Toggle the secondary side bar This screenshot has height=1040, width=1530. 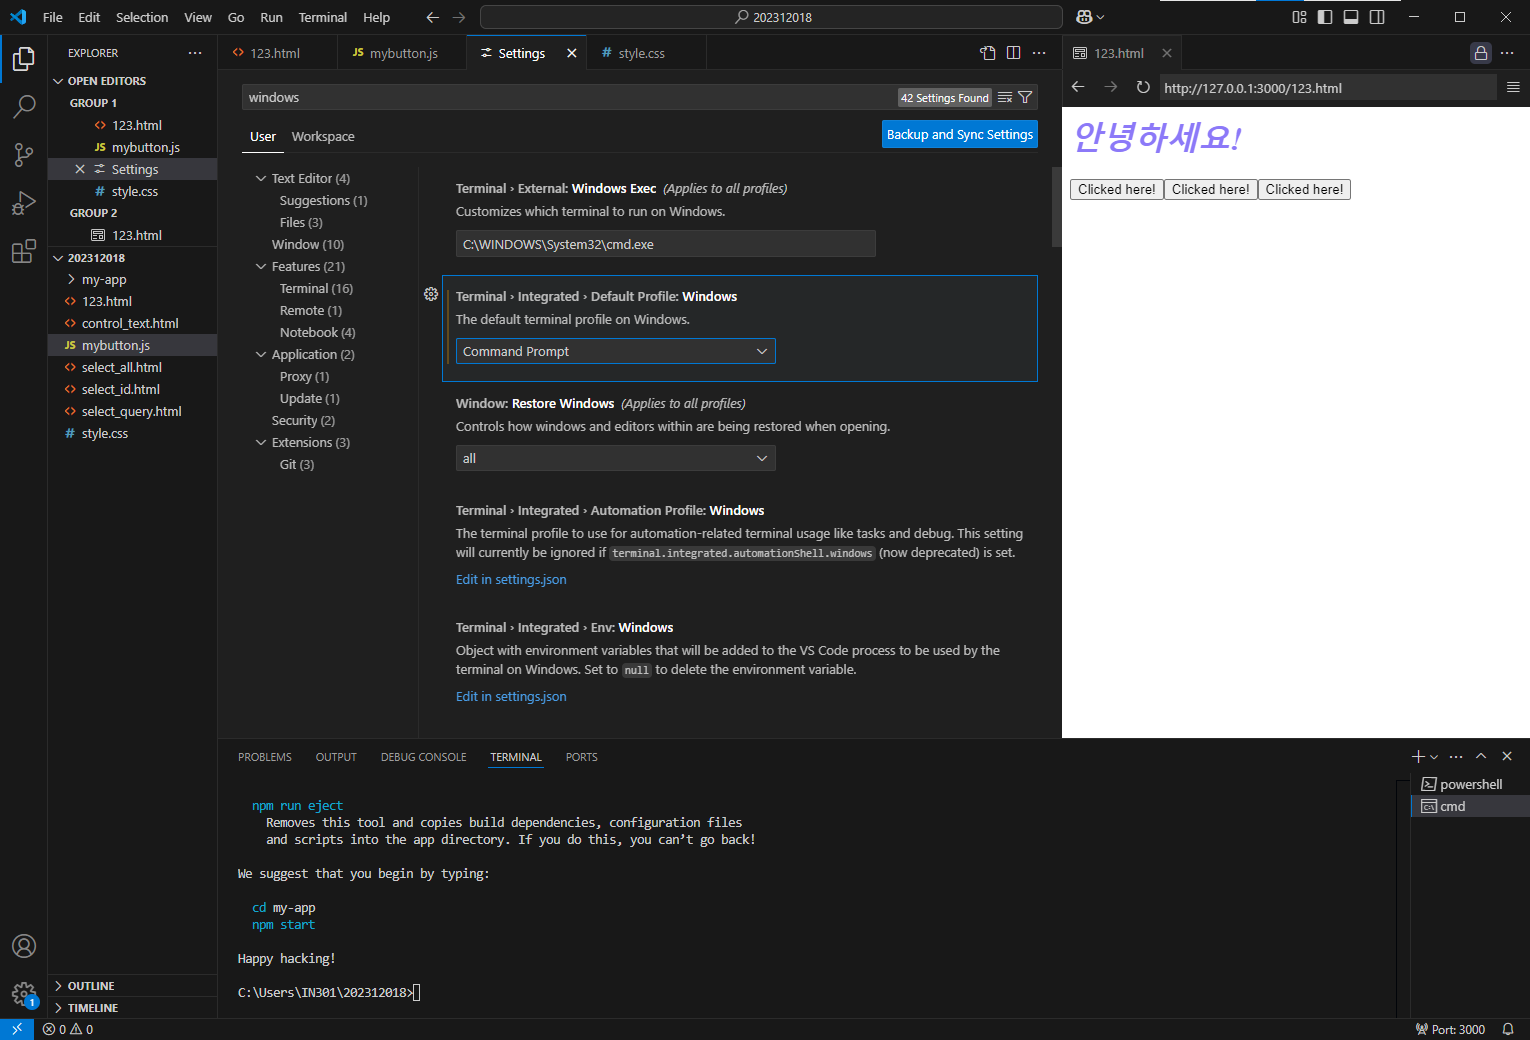click(x=1377, y=17)
